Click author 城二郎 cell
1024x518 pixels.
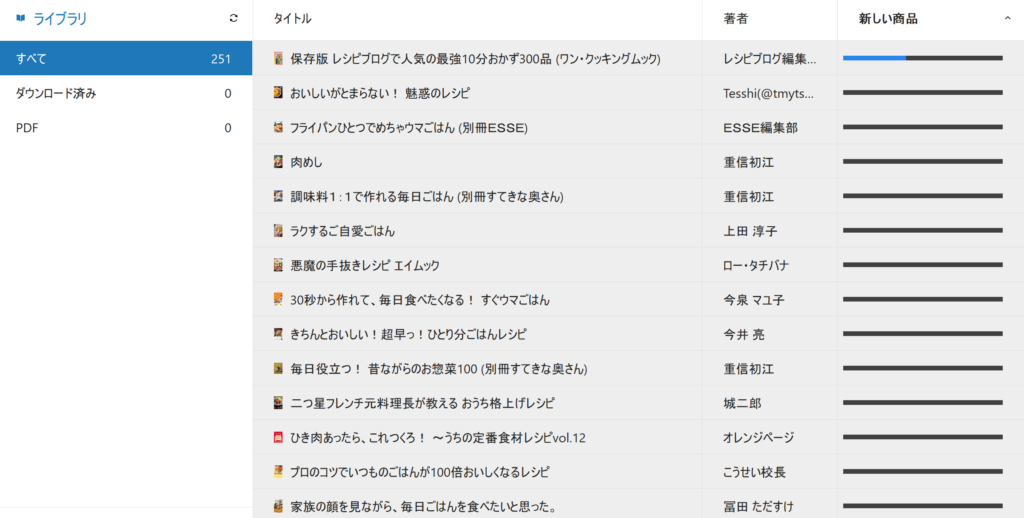(x=742, y=404)
